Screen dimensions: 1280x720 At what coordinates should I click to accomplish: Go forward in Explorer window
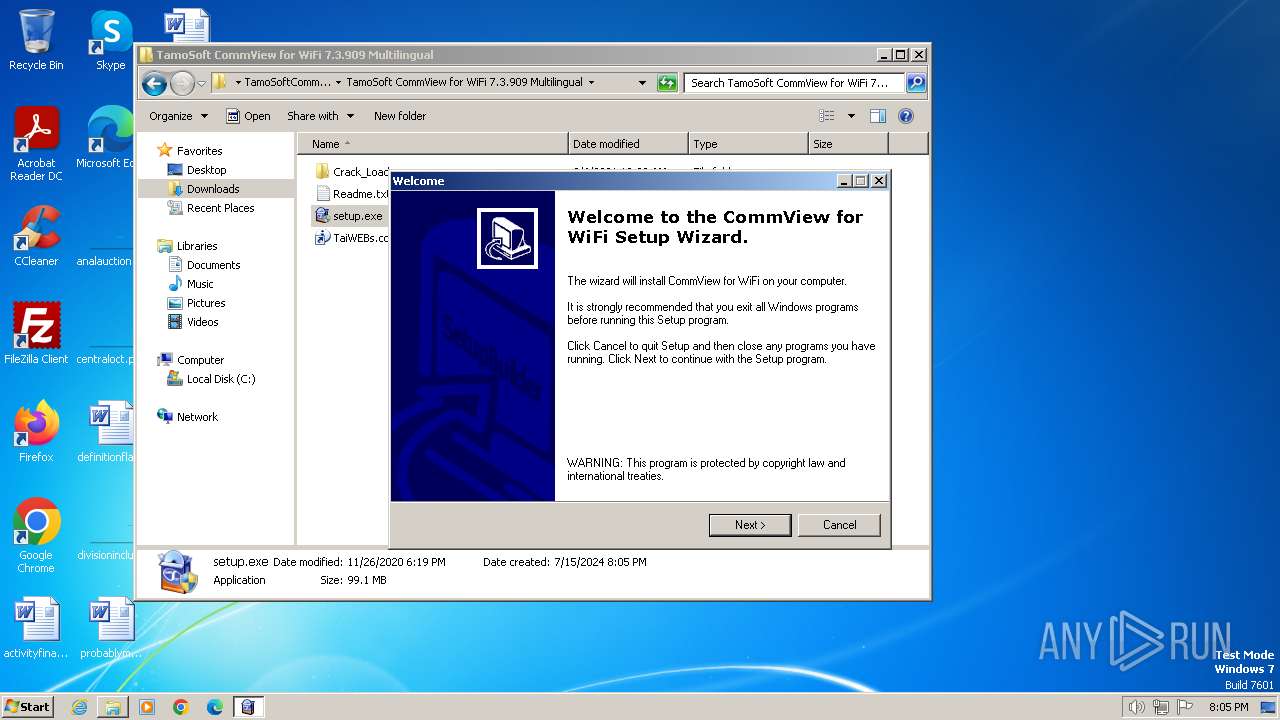pos(182,83)
